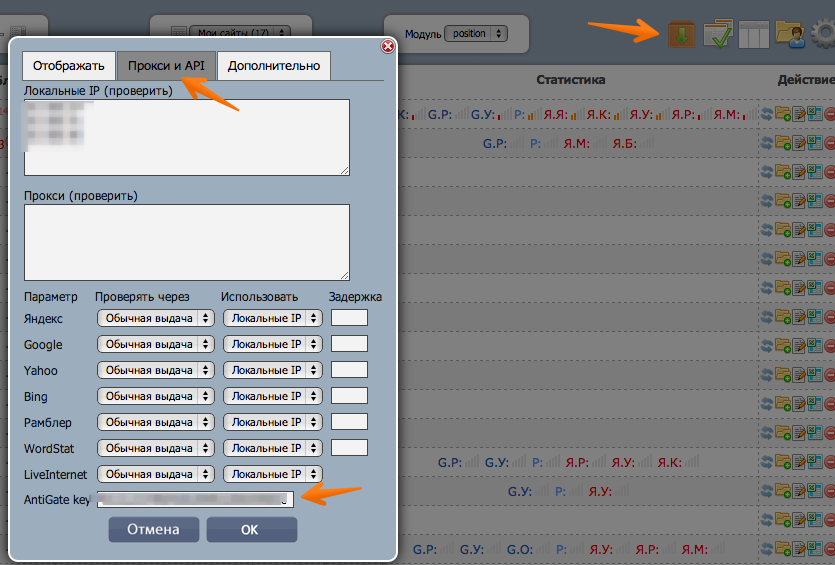This screenshot has width=835, height=565.
Task: Click edit document icon in Я.Б row
Action: point(799,143)
